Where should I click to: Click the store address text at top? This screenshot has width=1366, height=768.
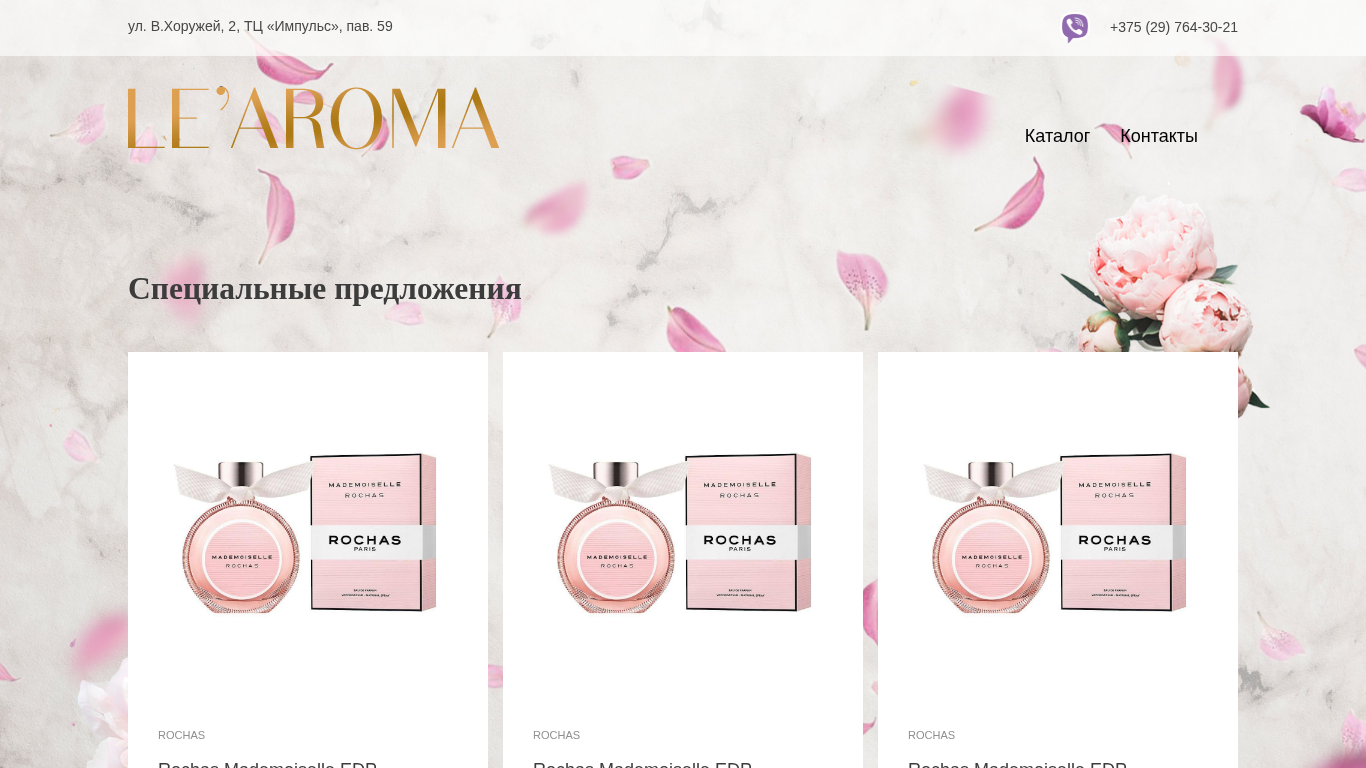click(260, 26)
